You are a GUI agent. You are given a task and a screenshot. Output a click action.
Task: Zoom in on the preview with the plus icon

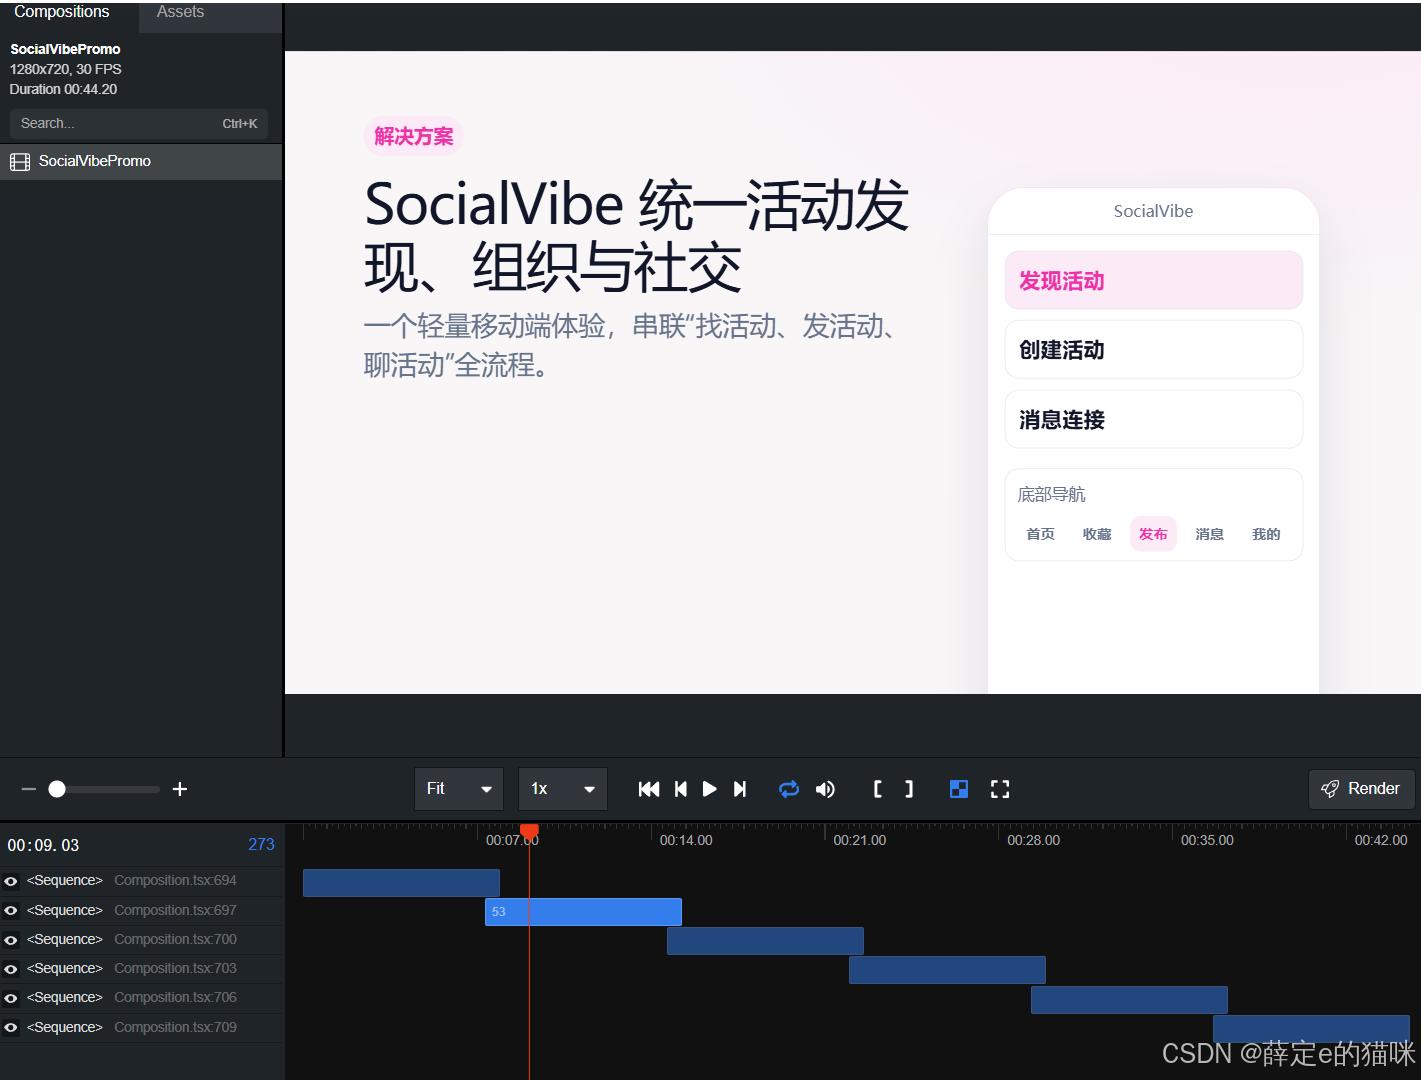(x=180, y=789)
